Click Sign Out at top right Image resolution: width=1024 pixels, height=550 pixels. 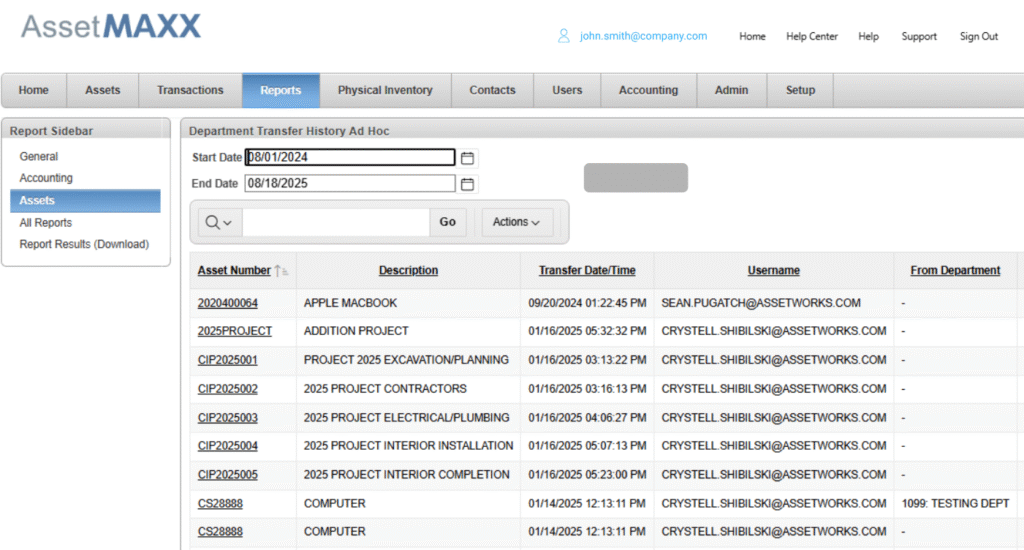click(x=978, y=36)
